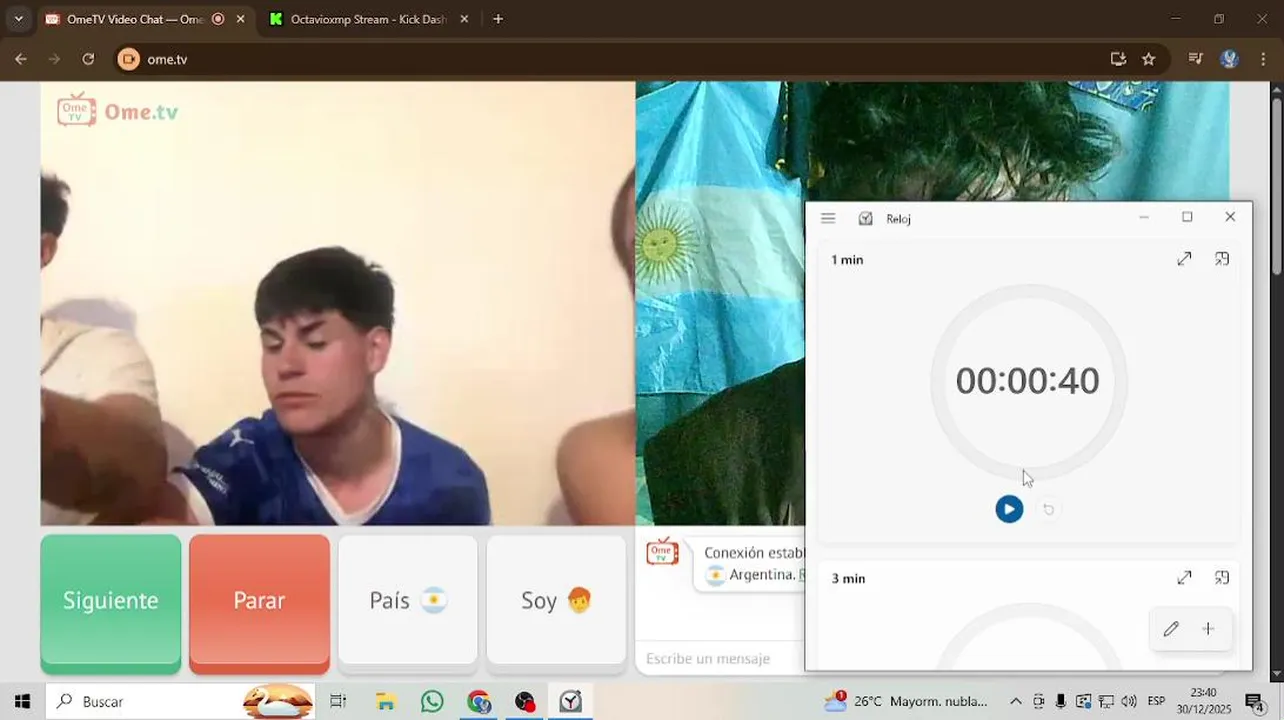Click the '1 min' timer label
This screenshot has height=720, width=1284.
click(x=847, y=260)
